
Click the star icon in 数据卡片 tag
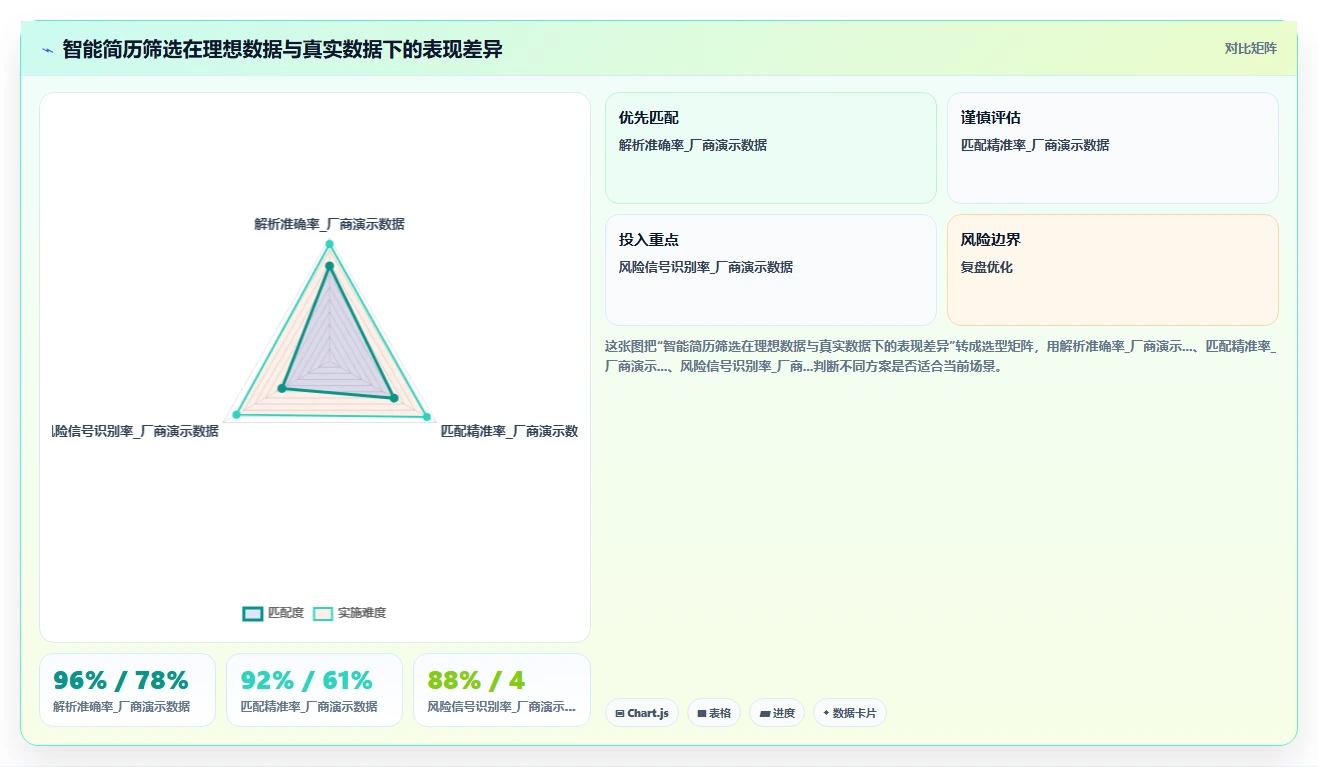coord(826,714)
